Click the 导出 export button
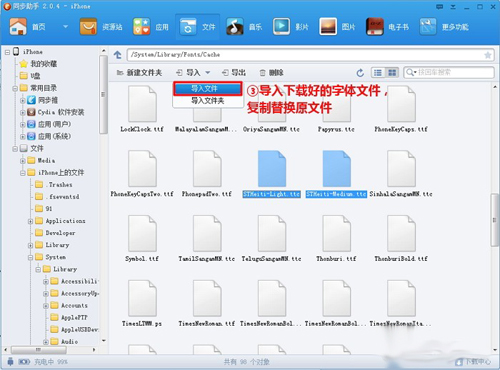Viewport: 500px width, 370px height. 234,73
